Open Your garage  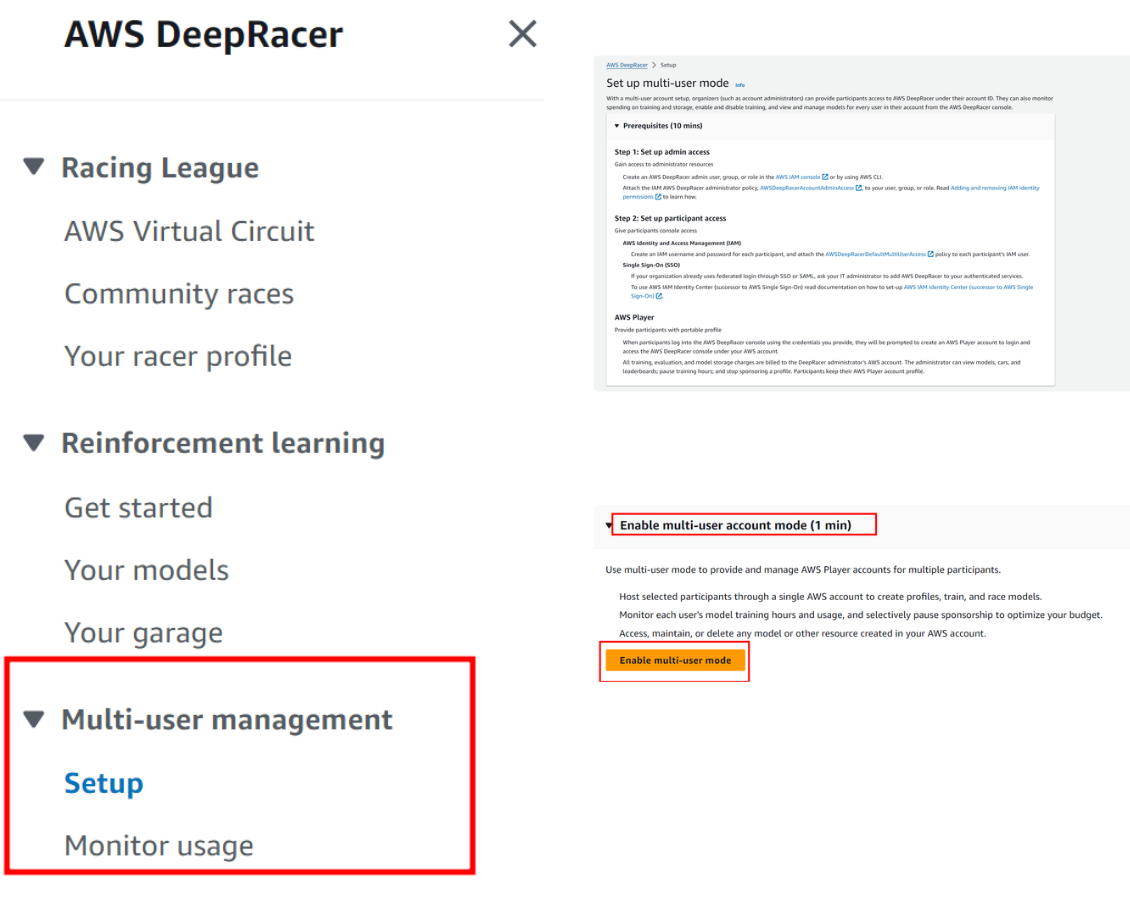point(143,633)
